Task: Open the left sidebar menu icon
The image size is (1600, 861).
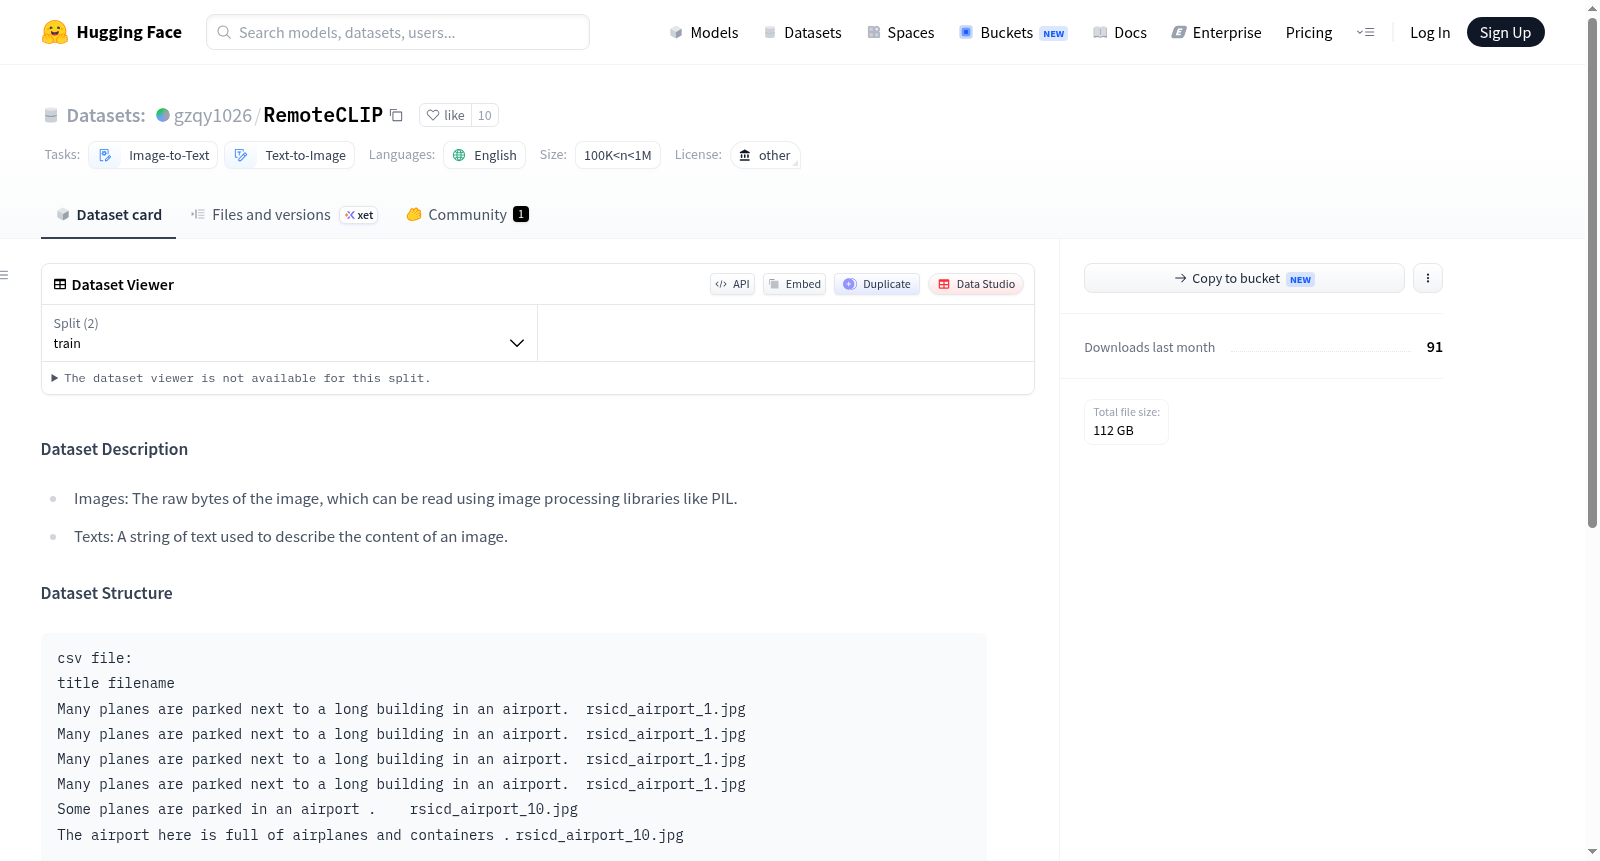Action: tap(5, 275)
